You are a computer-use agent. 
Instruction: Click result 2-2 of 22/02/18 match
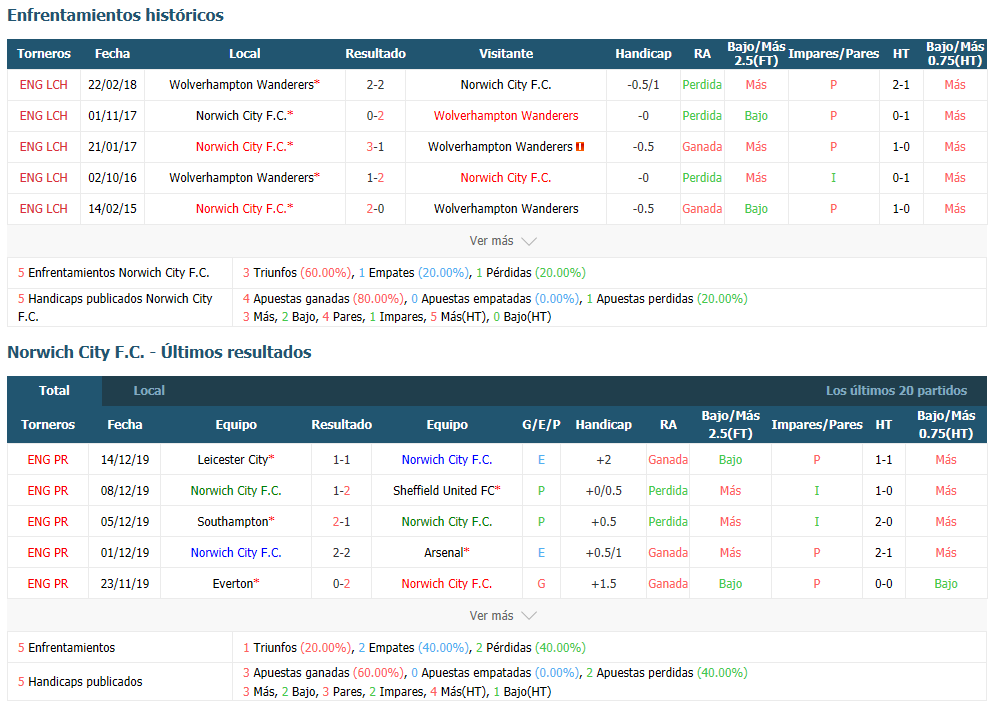375,85
